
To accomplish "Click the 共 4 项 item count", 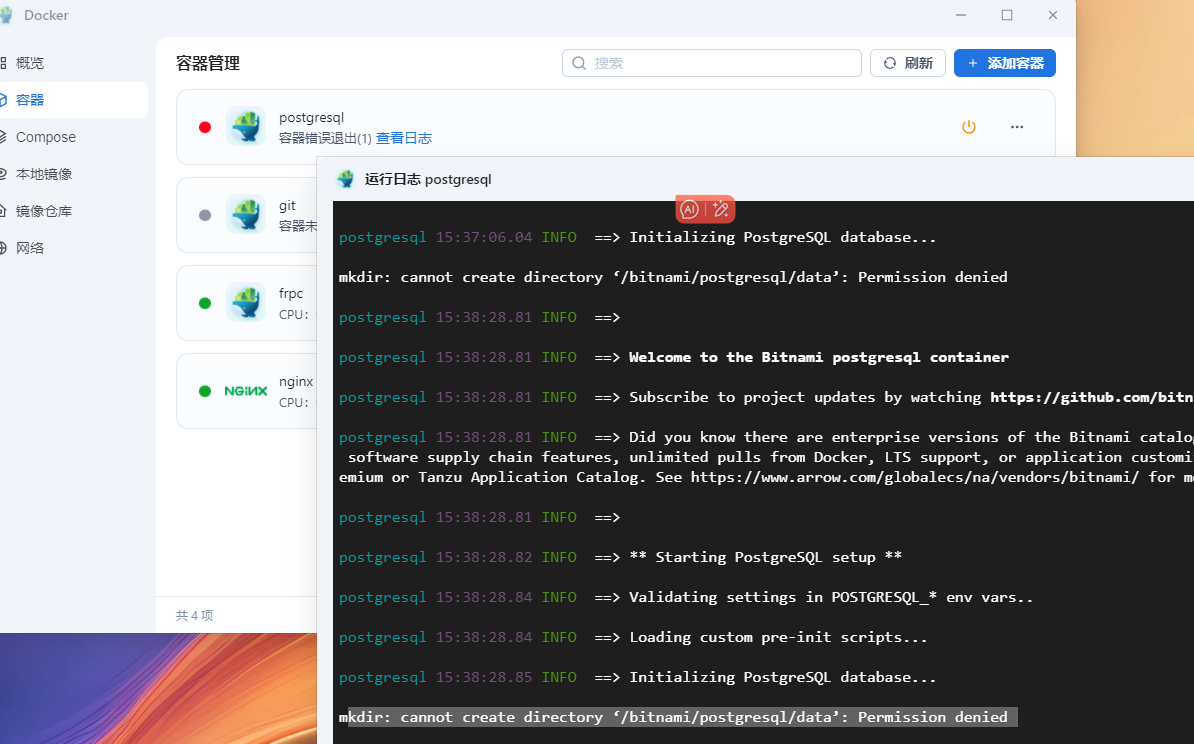I will click(195, 615).
